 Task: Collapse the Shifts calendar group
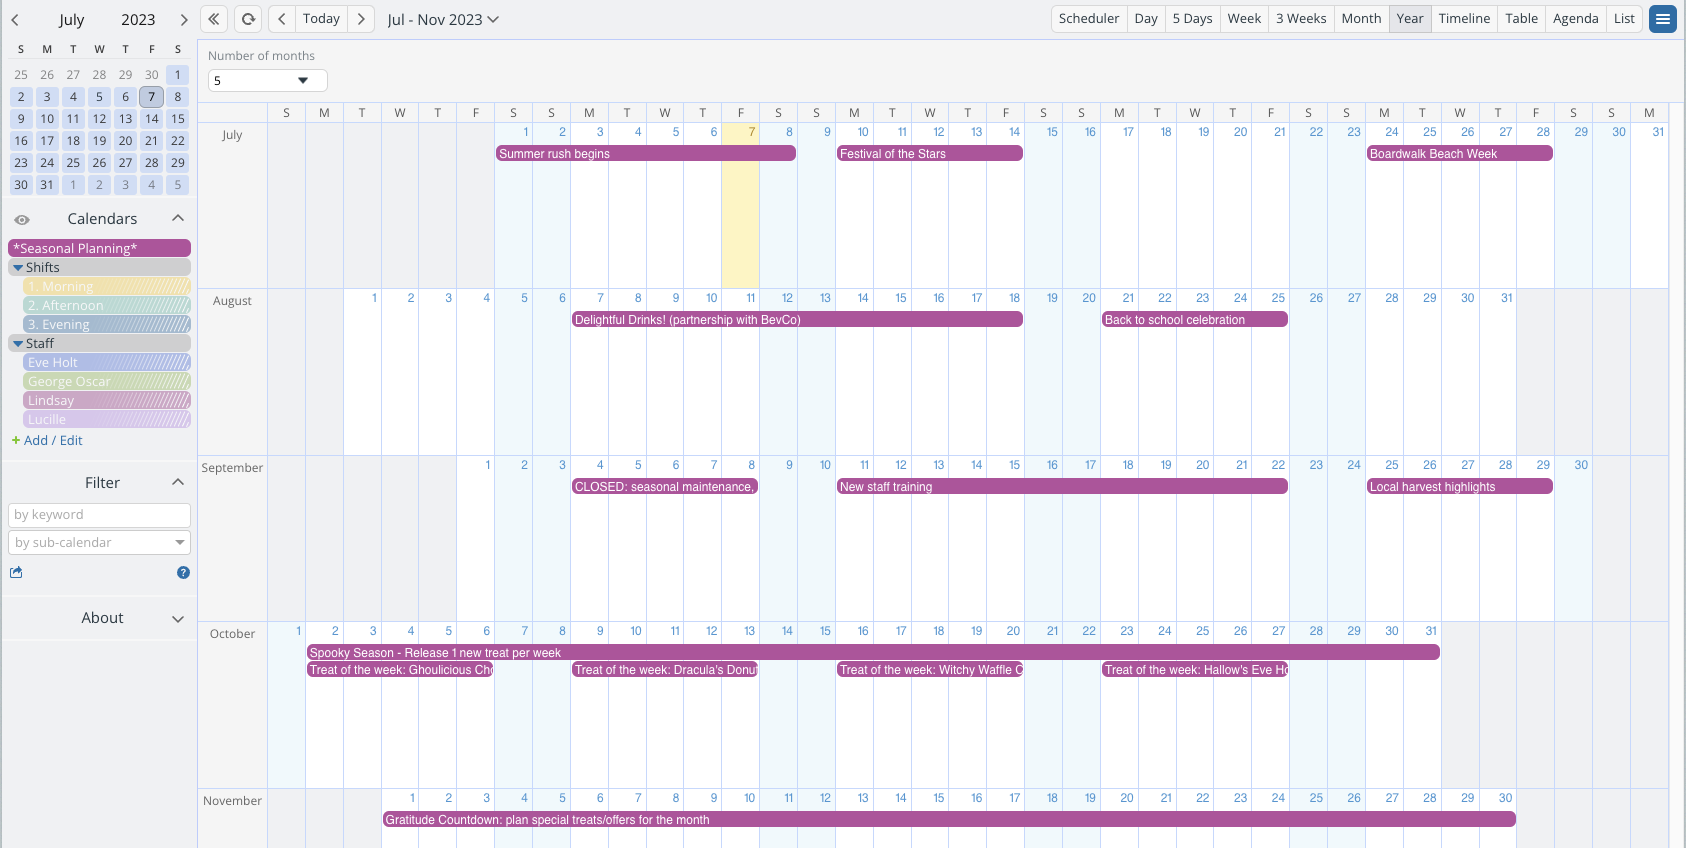18,268
